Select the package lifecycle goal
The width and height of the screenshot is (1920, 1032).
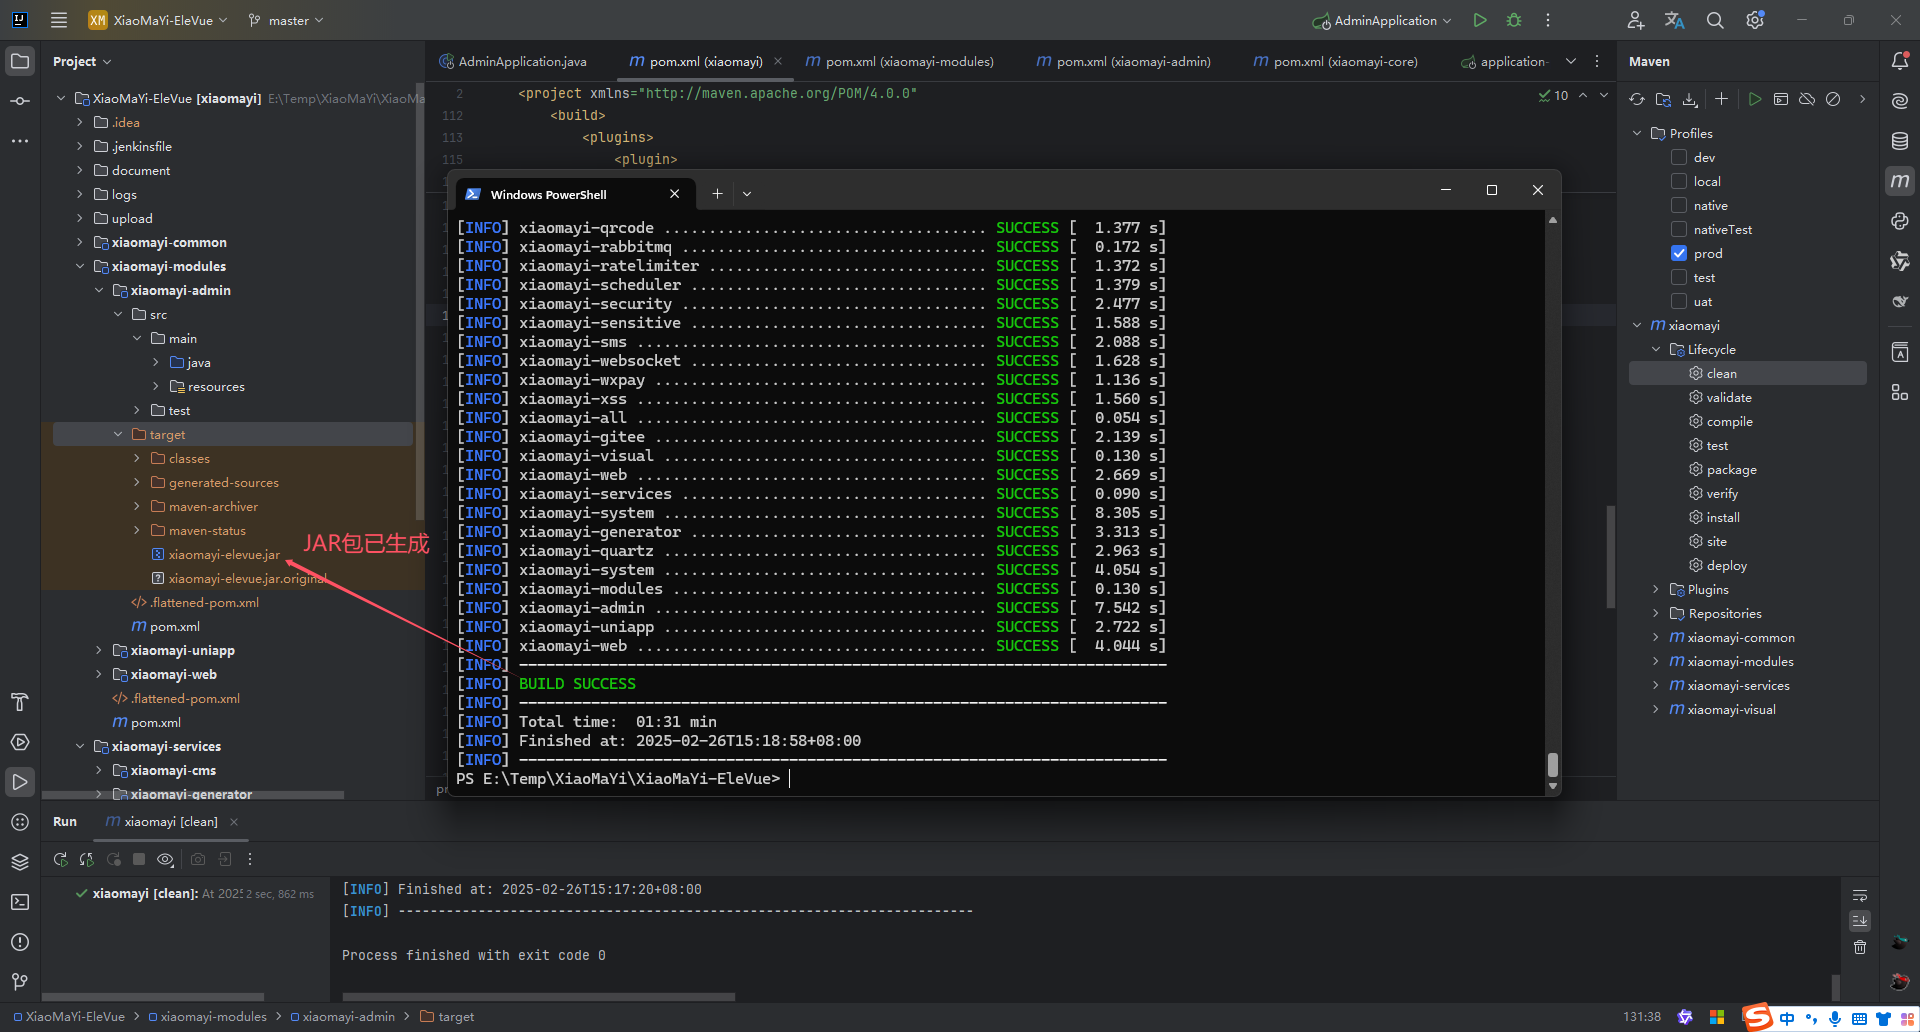[1731, 470]
